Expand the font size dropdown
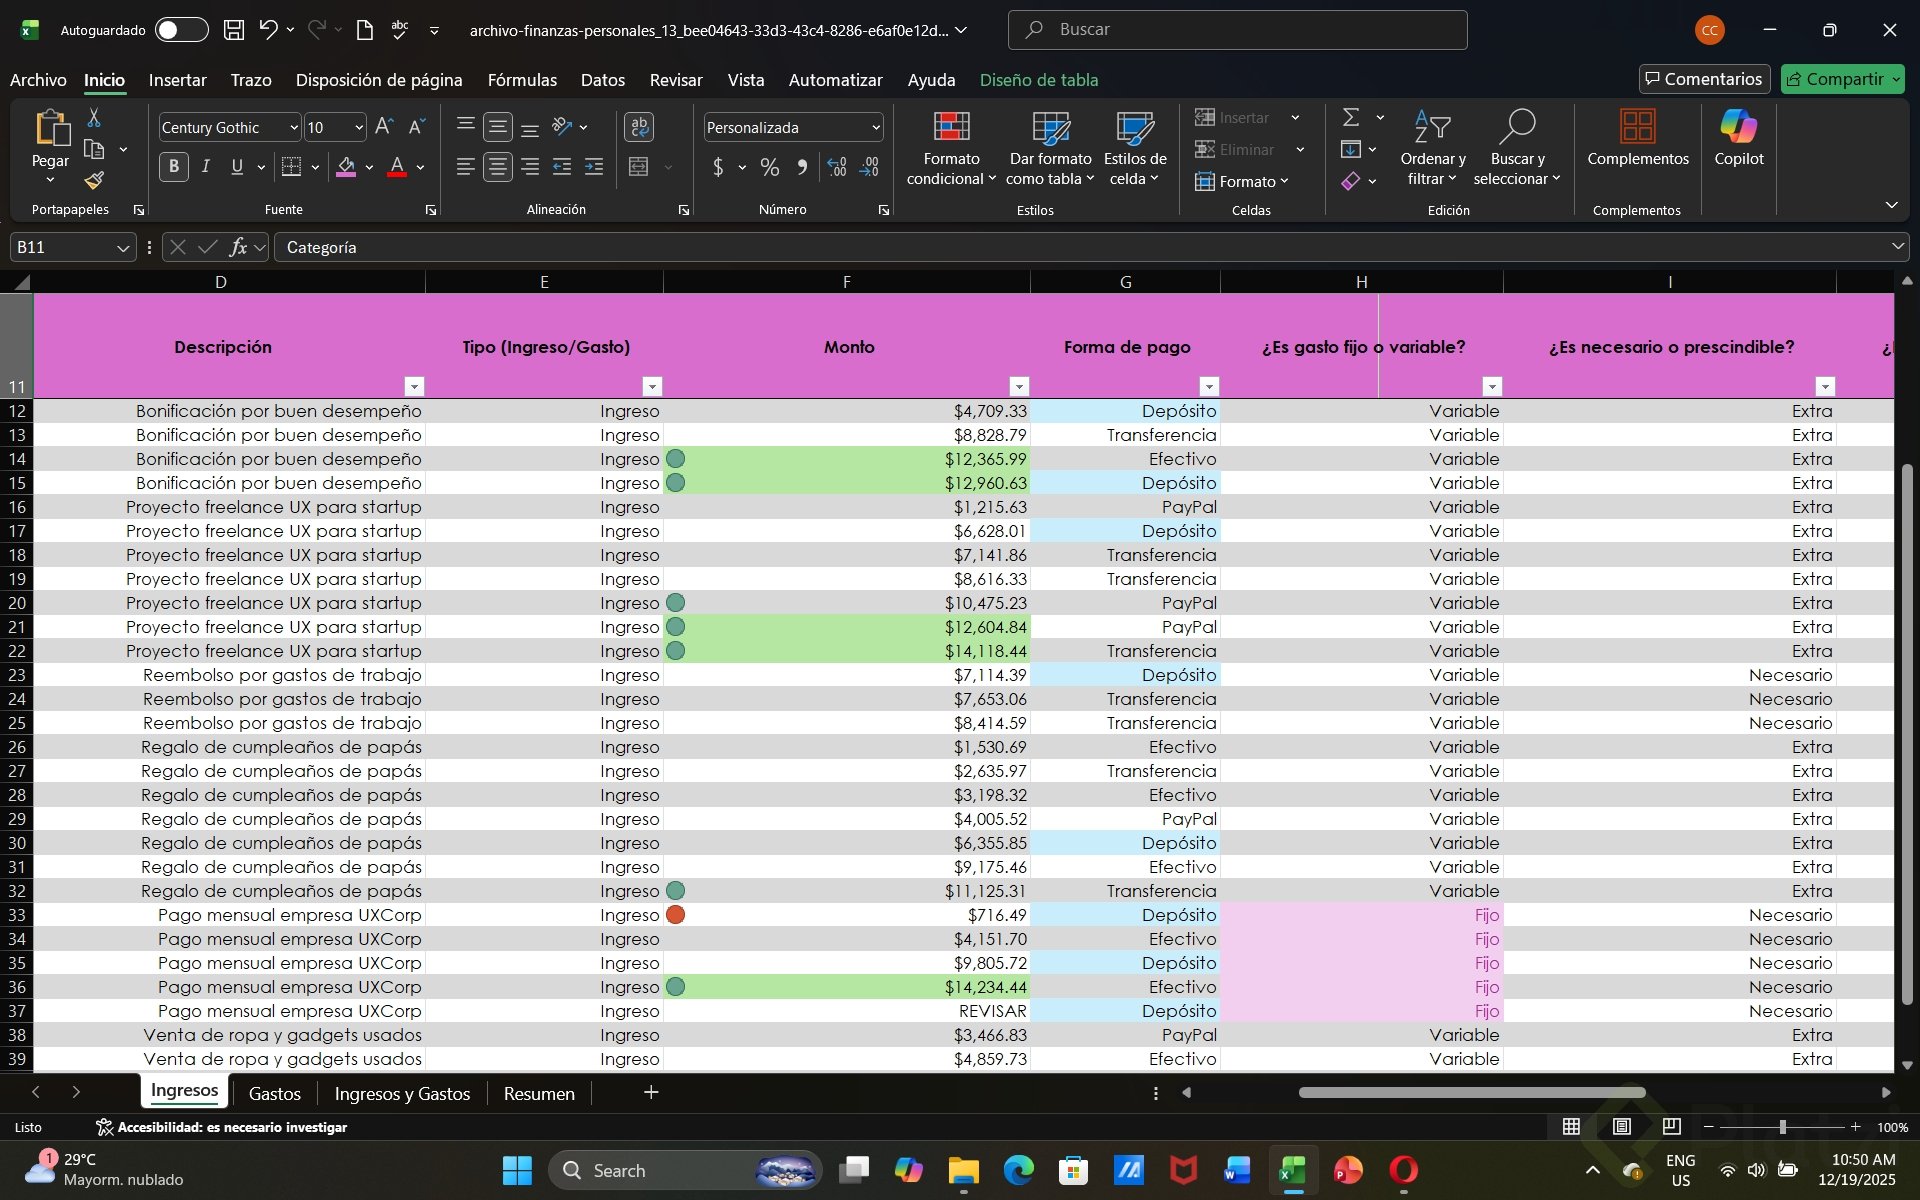The width and height of the screenshot is (1920, 1200). [x=358, y=127]
